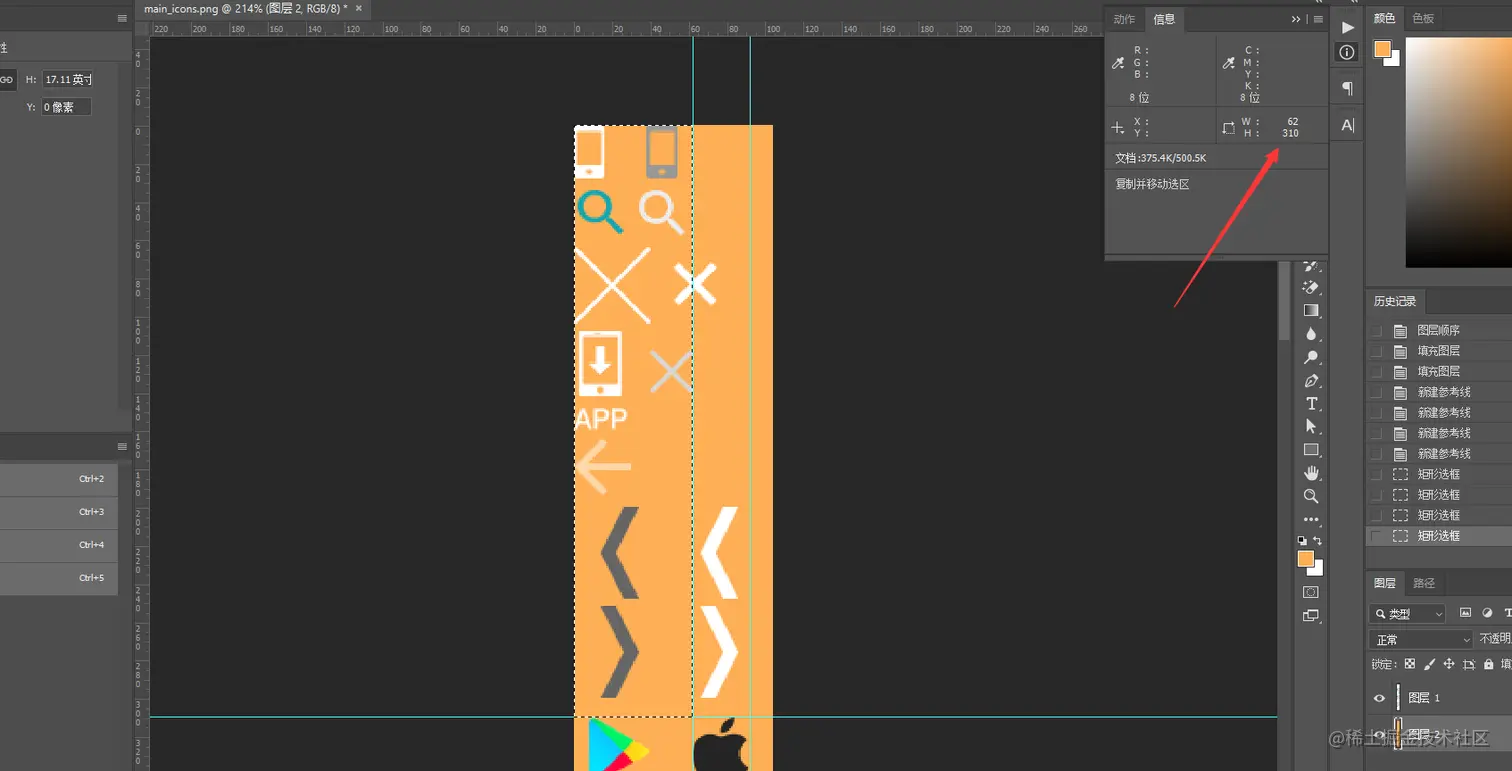Click the History Brush tool
The height and width of the screenshot is (771, 1512).
coord(1311,266)
